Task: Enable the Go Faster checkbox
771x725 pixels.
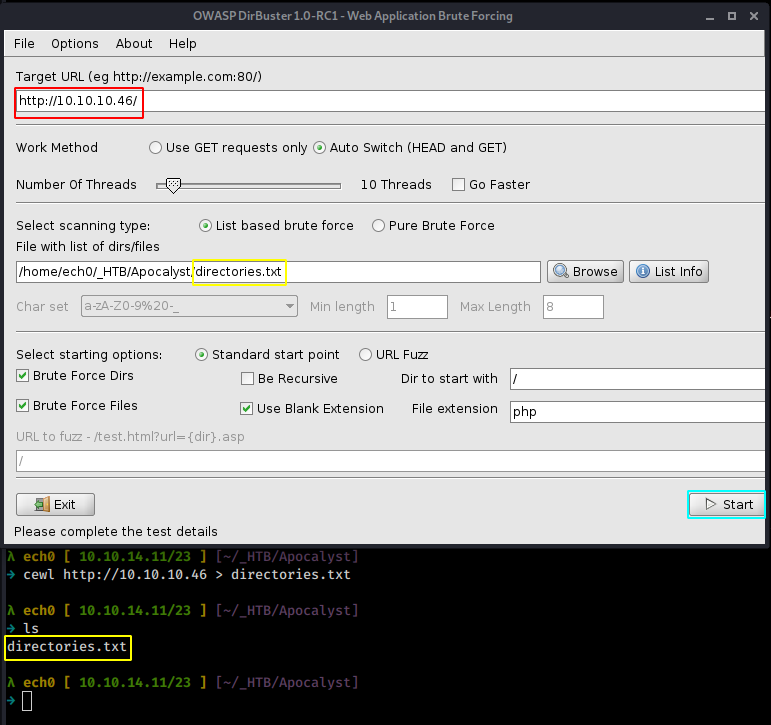Action: [x=459, y=185]
